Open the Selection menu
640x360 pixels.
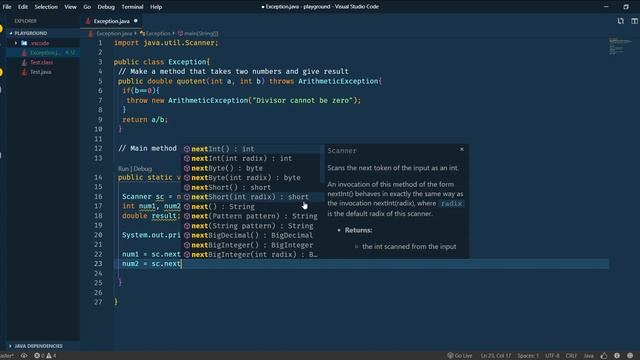tap(46, 7)
